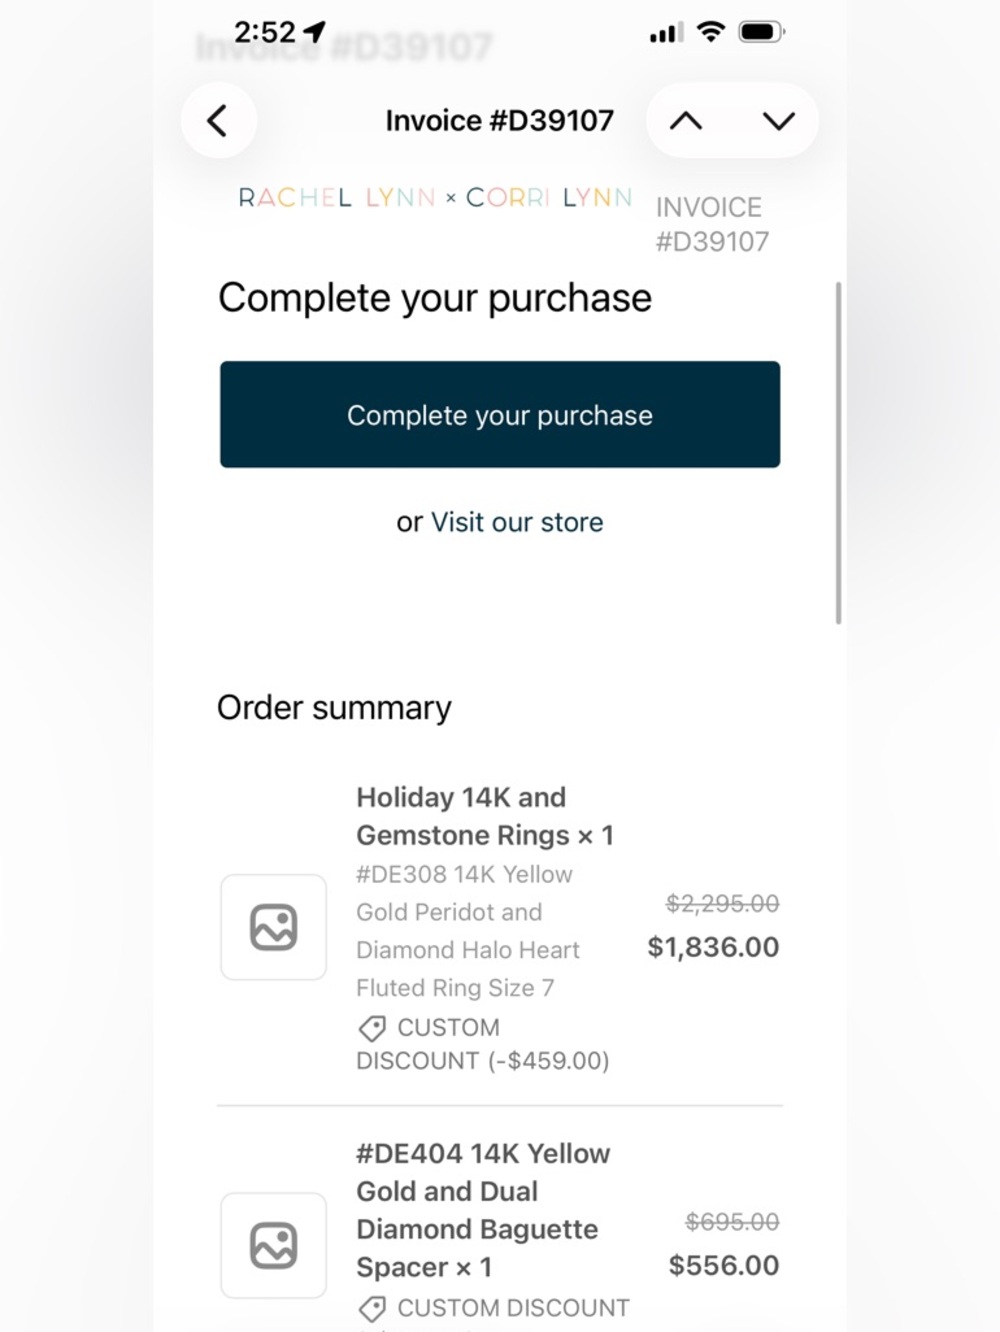This screenshot has height=1332, width=1000.
Task: Tap the #DE404 spacer image placeholder
Action: [273, 1245]
